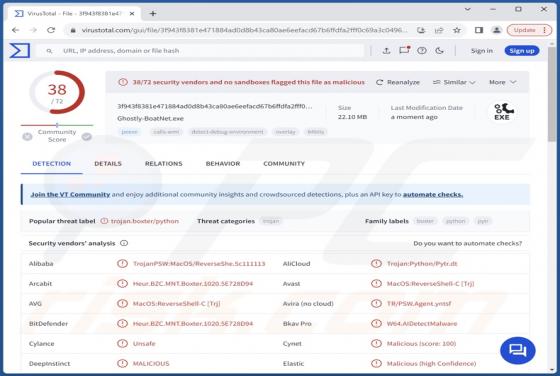This screenshot has height=376, width=560.
Task: Bookmark this page with star icon
Action: pos(457,30)
